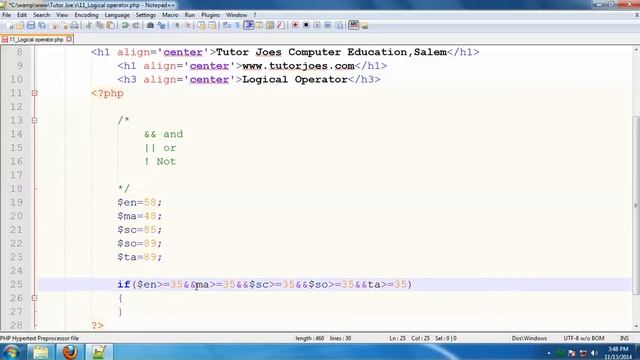Open the Run menu
This screenshot has width=640, height=360.
tap(190, 15)
